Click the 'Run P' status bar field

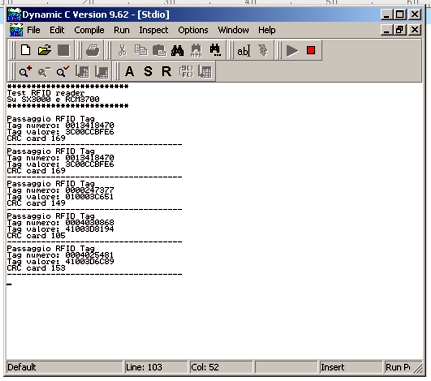pyautogui.click(x=398, y=367)
